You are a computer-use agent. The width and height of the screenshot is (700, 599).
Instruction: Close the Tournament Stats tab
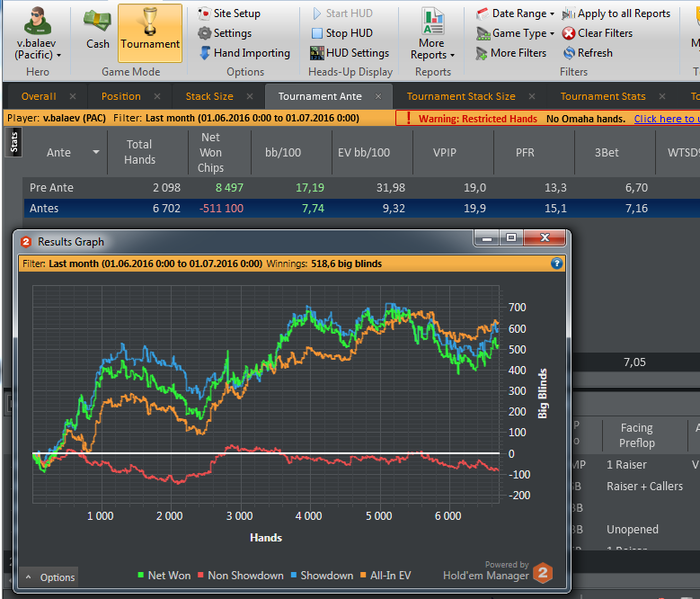click(x=662, y=96)
